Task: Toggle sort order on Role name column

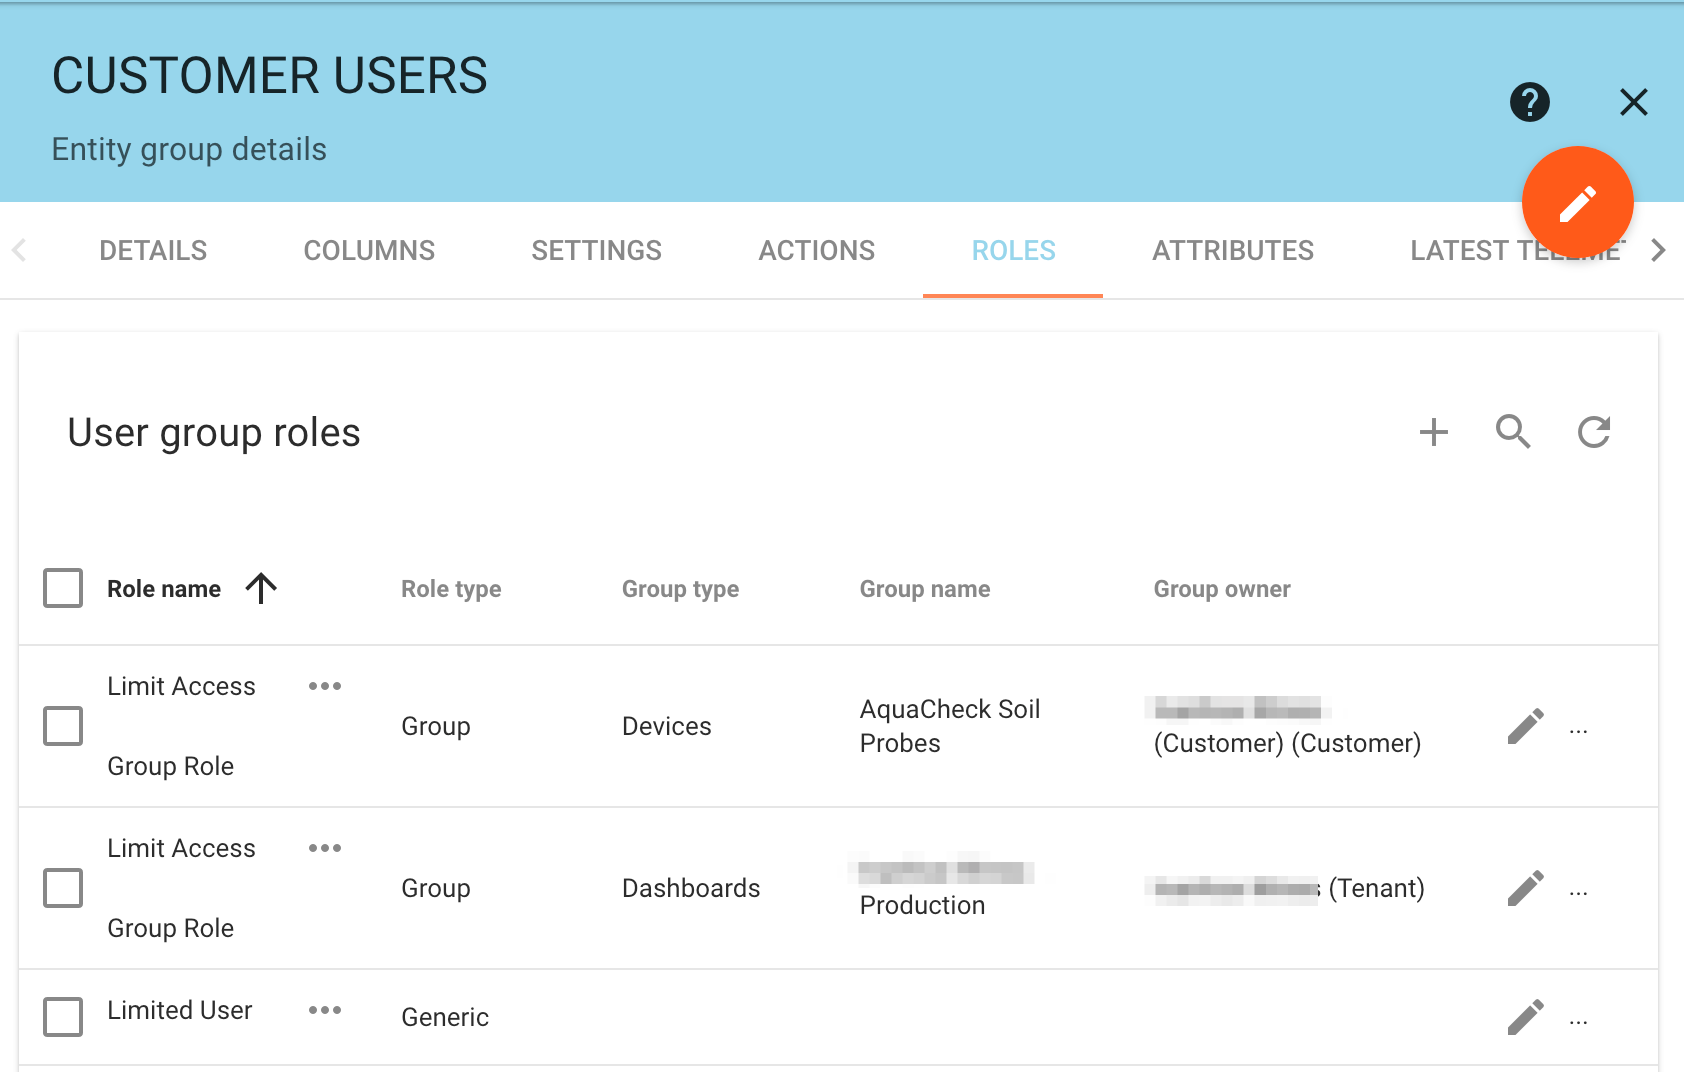Action: [x=261, y=588]
